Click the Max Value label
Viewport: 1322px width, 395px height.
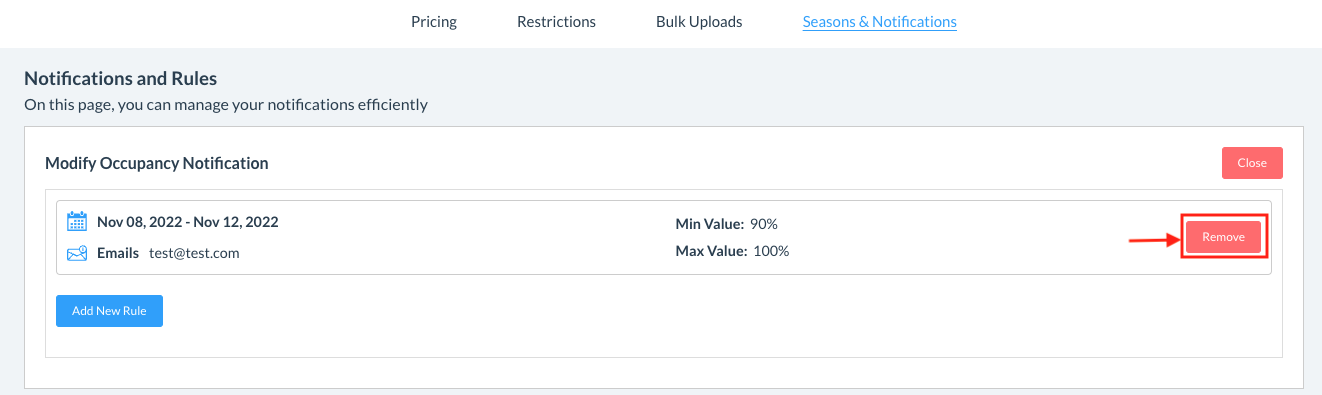pyautogui.click(x=712, y=251)
